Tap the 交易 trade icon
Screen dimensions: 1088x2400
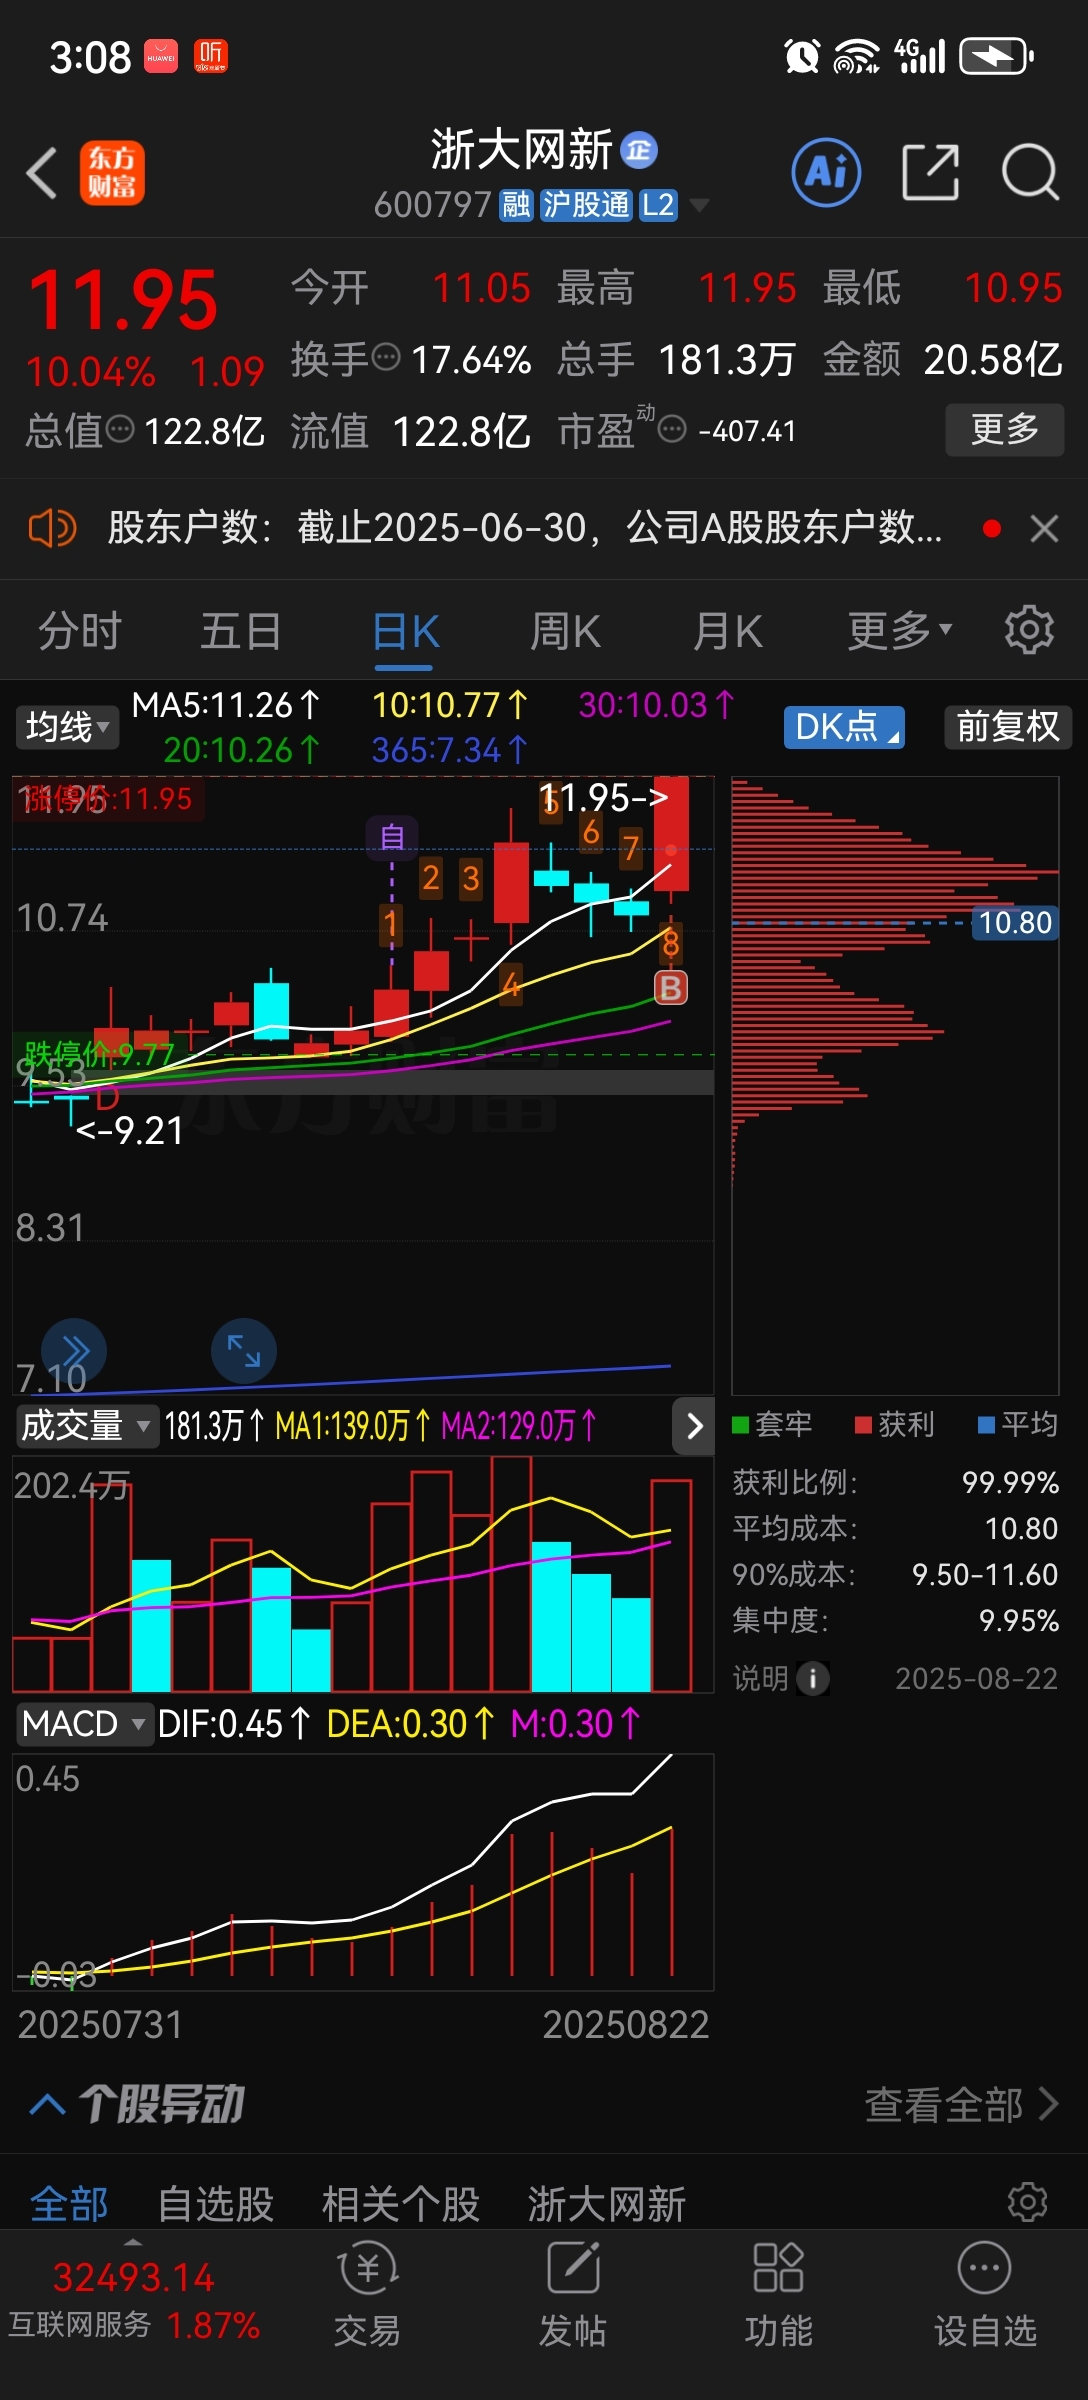coord(367,2295)
